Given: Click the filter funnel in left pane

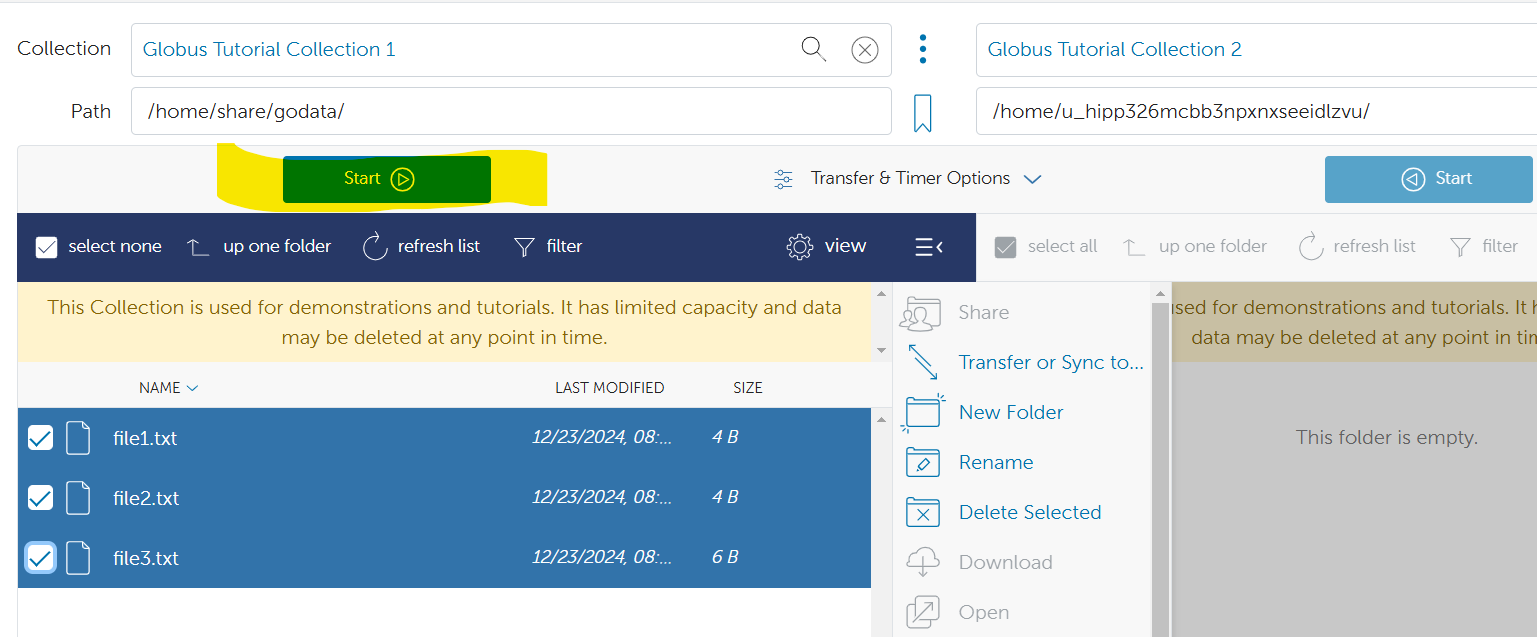Looking at the screenshot, I should (524, 247).
